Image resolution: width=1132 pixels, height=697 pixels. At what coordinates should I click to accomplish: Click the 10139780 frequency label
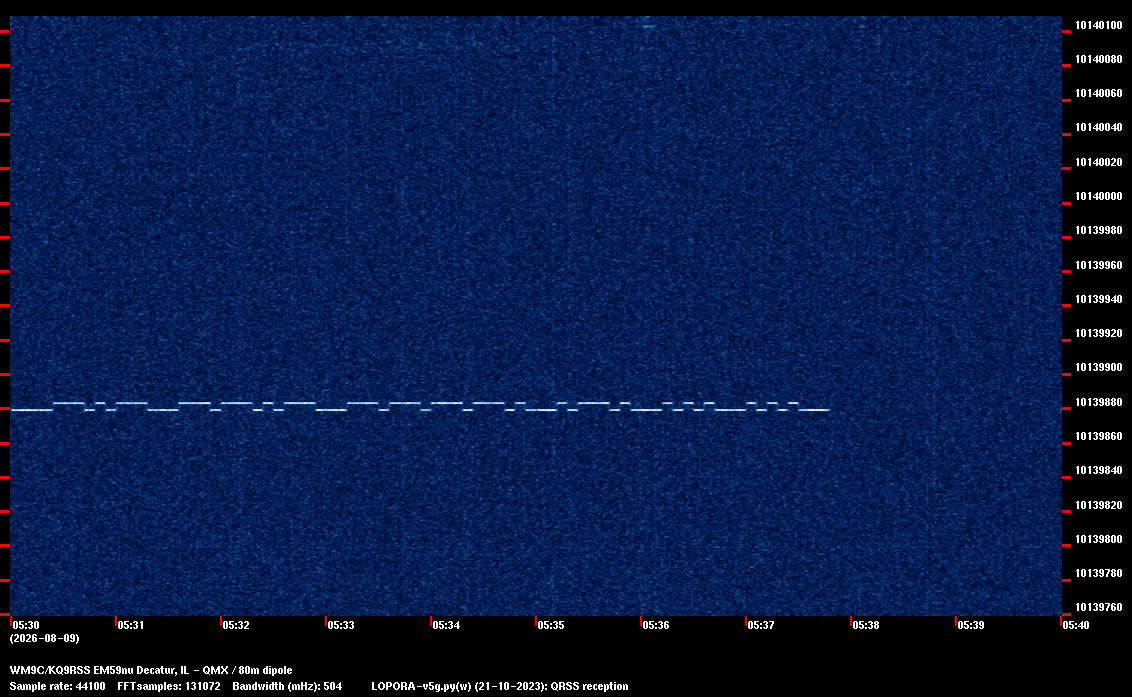[x=1098, y=573]
